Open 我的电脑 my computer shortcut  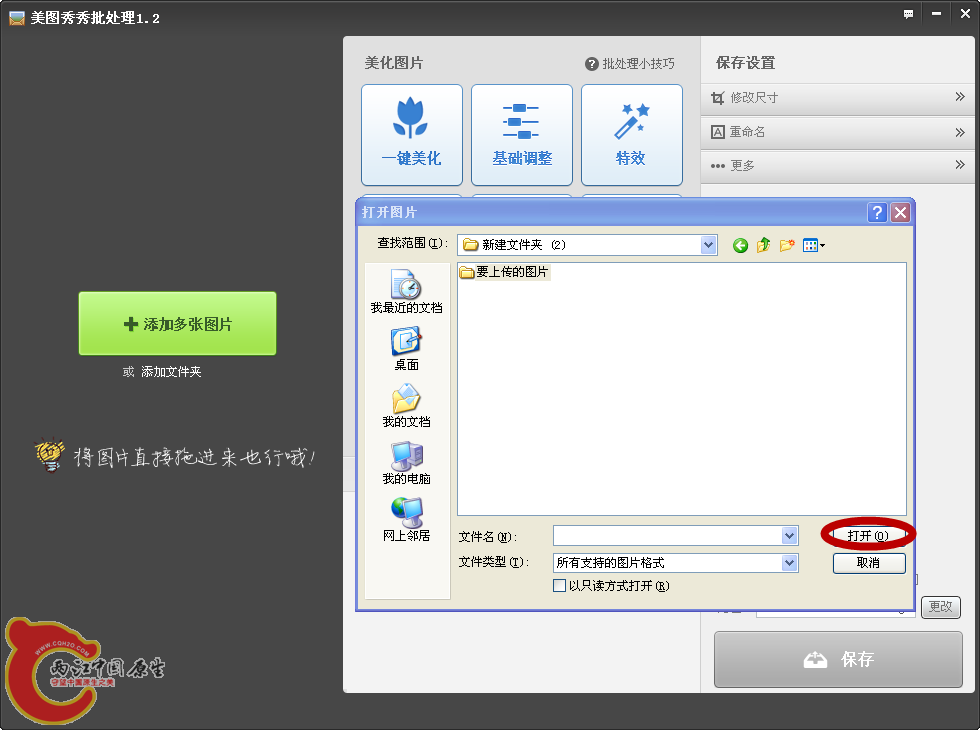(407, 462)
